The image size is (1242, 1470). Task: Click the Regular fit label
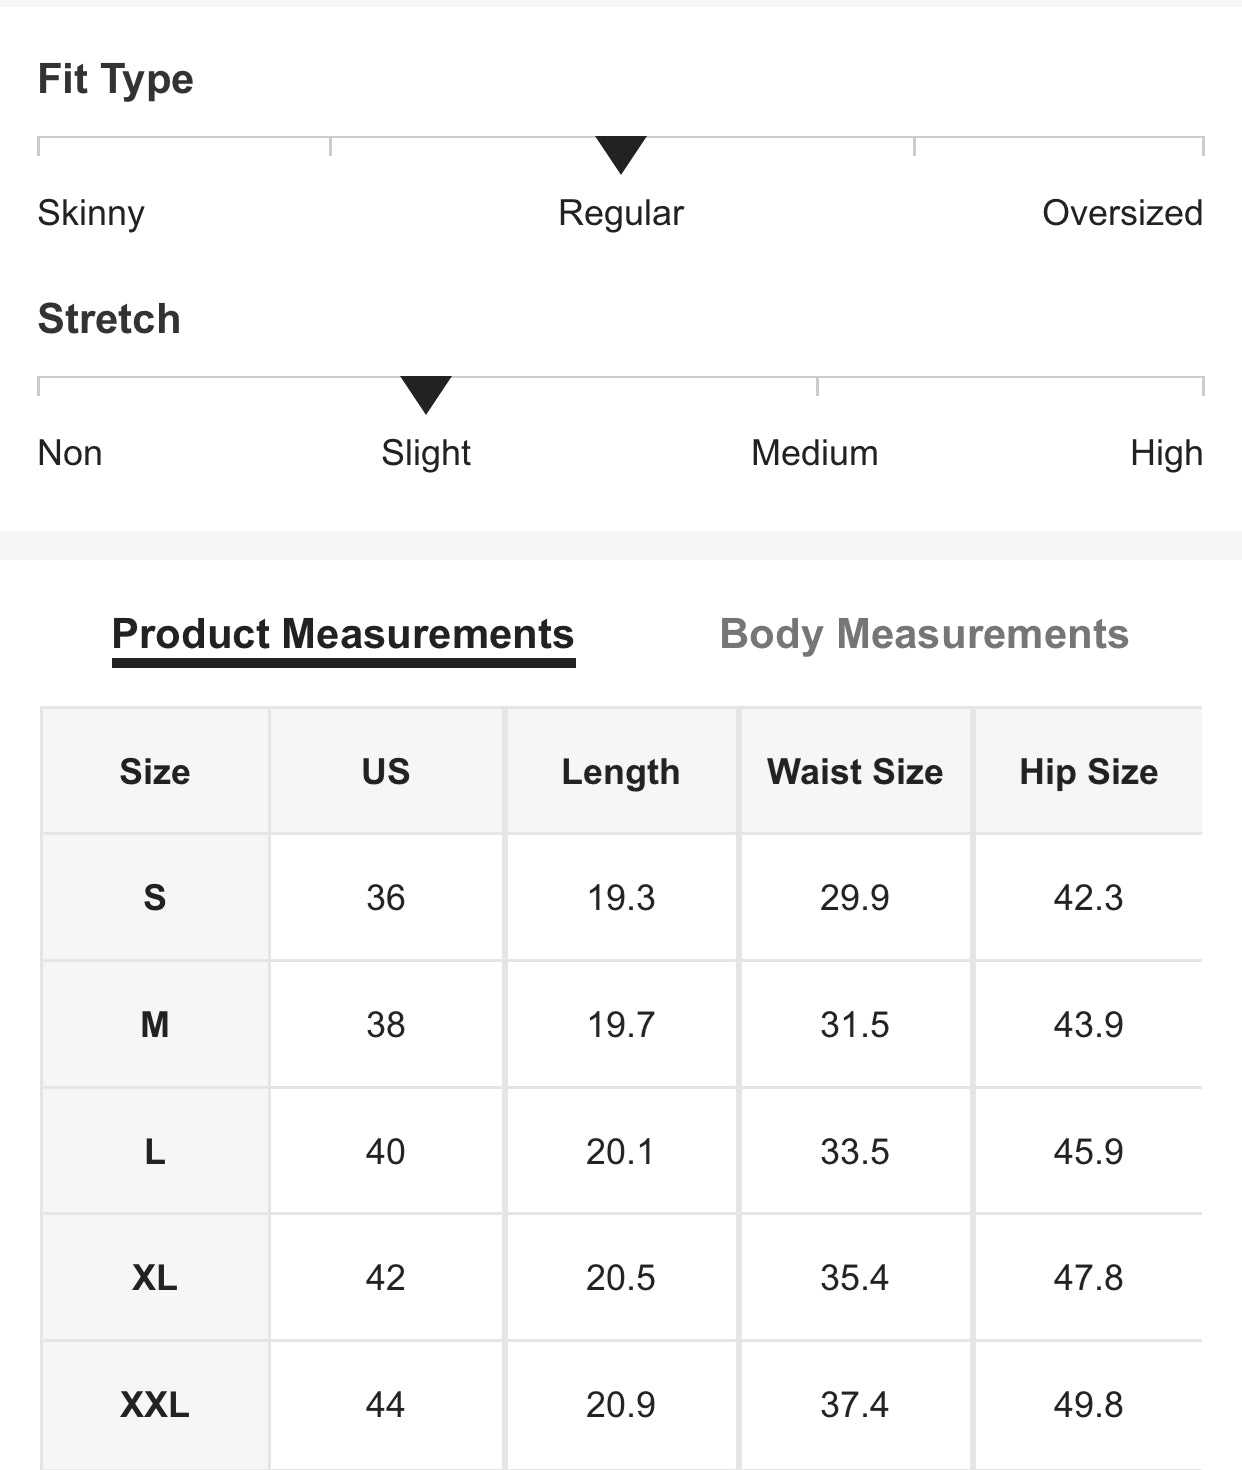[621, 213]
